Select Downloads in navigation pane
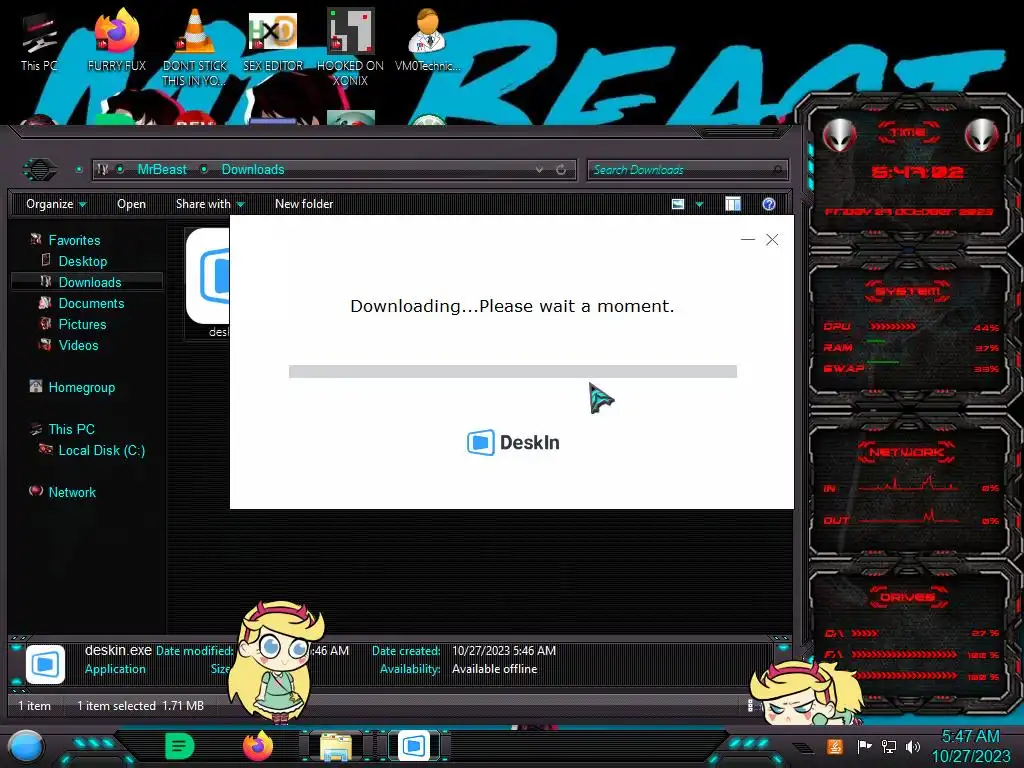The width and height of the screenshot is (1024, 768). [x=88, y=282]
